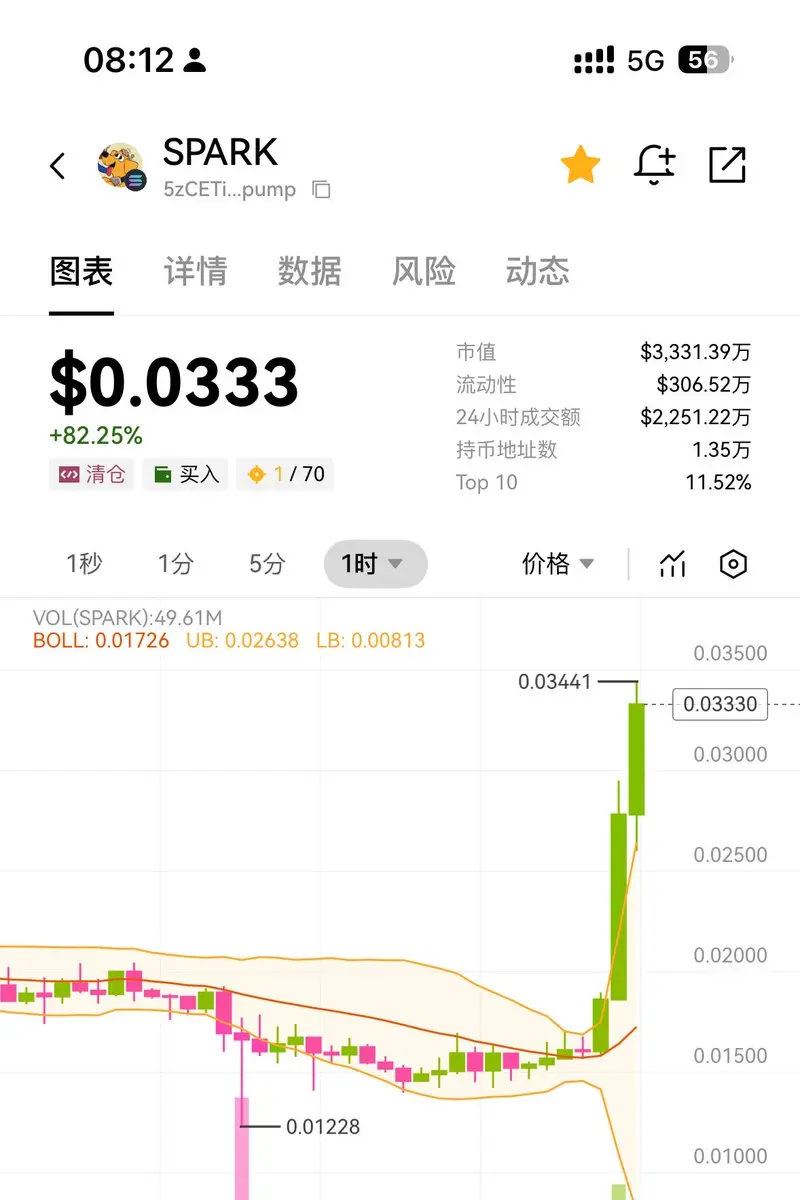This screenshot has width=800, height=1200.
Task: Toggle the yellow favorite star
Action: pos(580,164)
